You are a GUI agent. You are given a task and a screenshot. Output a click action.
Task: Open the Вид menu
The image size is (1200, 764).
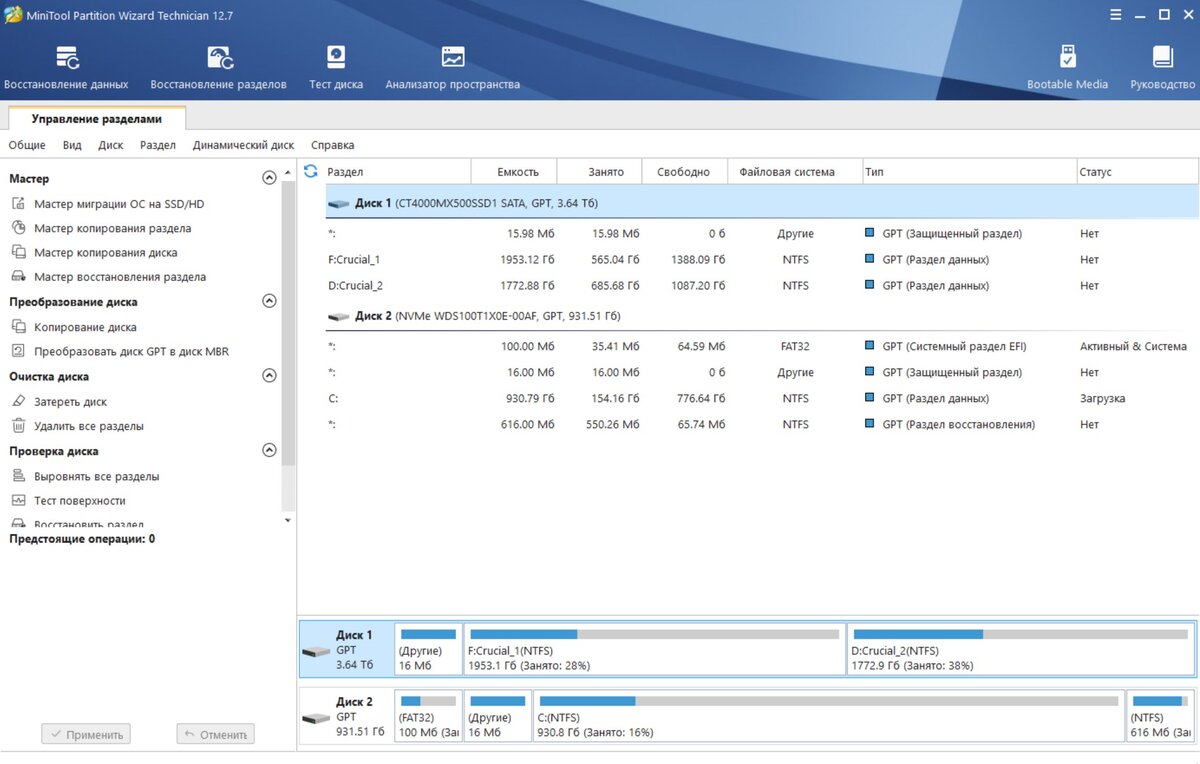72,145
